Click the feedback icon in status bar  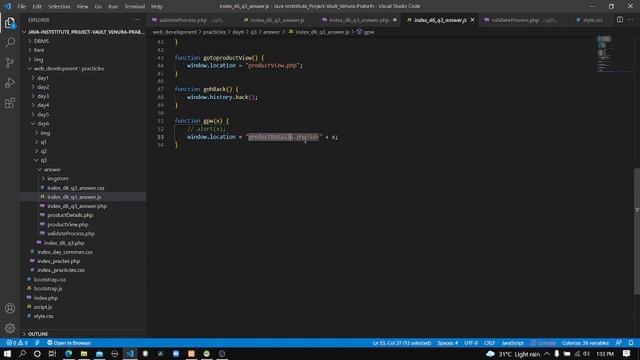click(x=619, y=343)
